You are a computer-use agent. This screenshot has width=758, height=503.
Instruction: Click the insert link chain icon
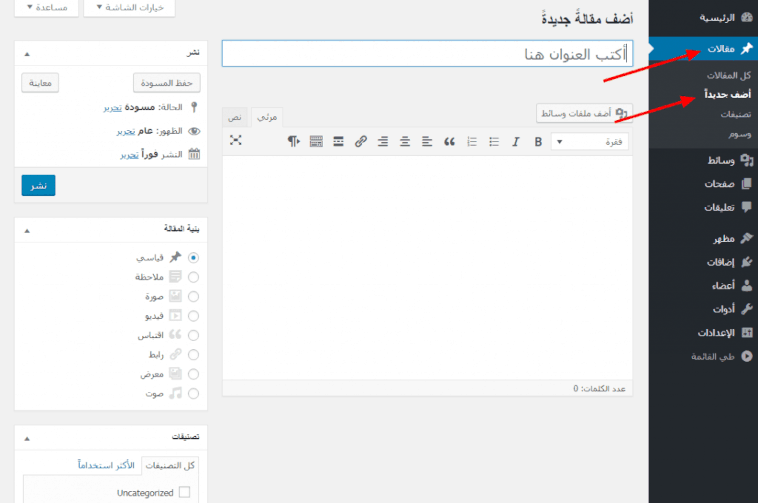point(361,142)
